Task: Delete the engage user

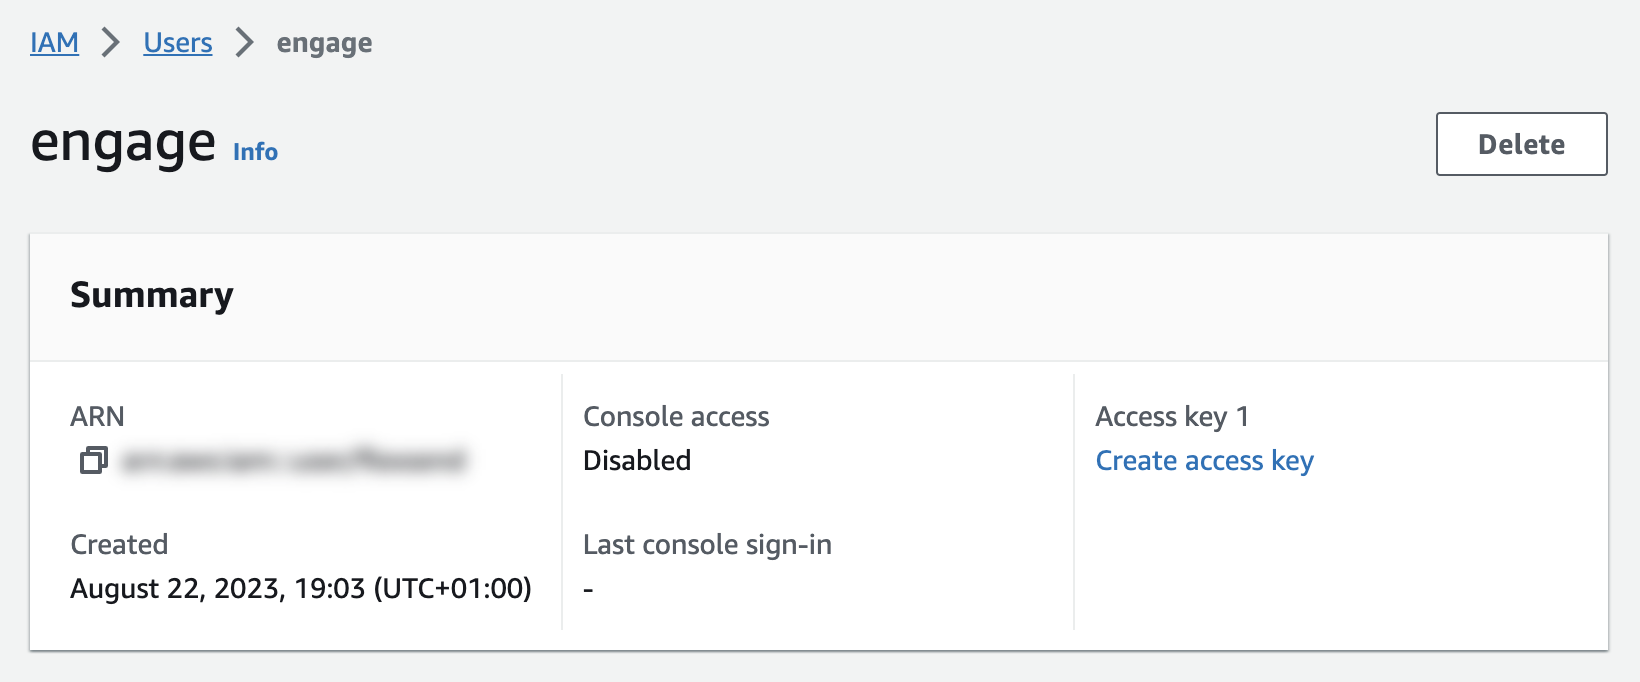Action: (1521, 144)
